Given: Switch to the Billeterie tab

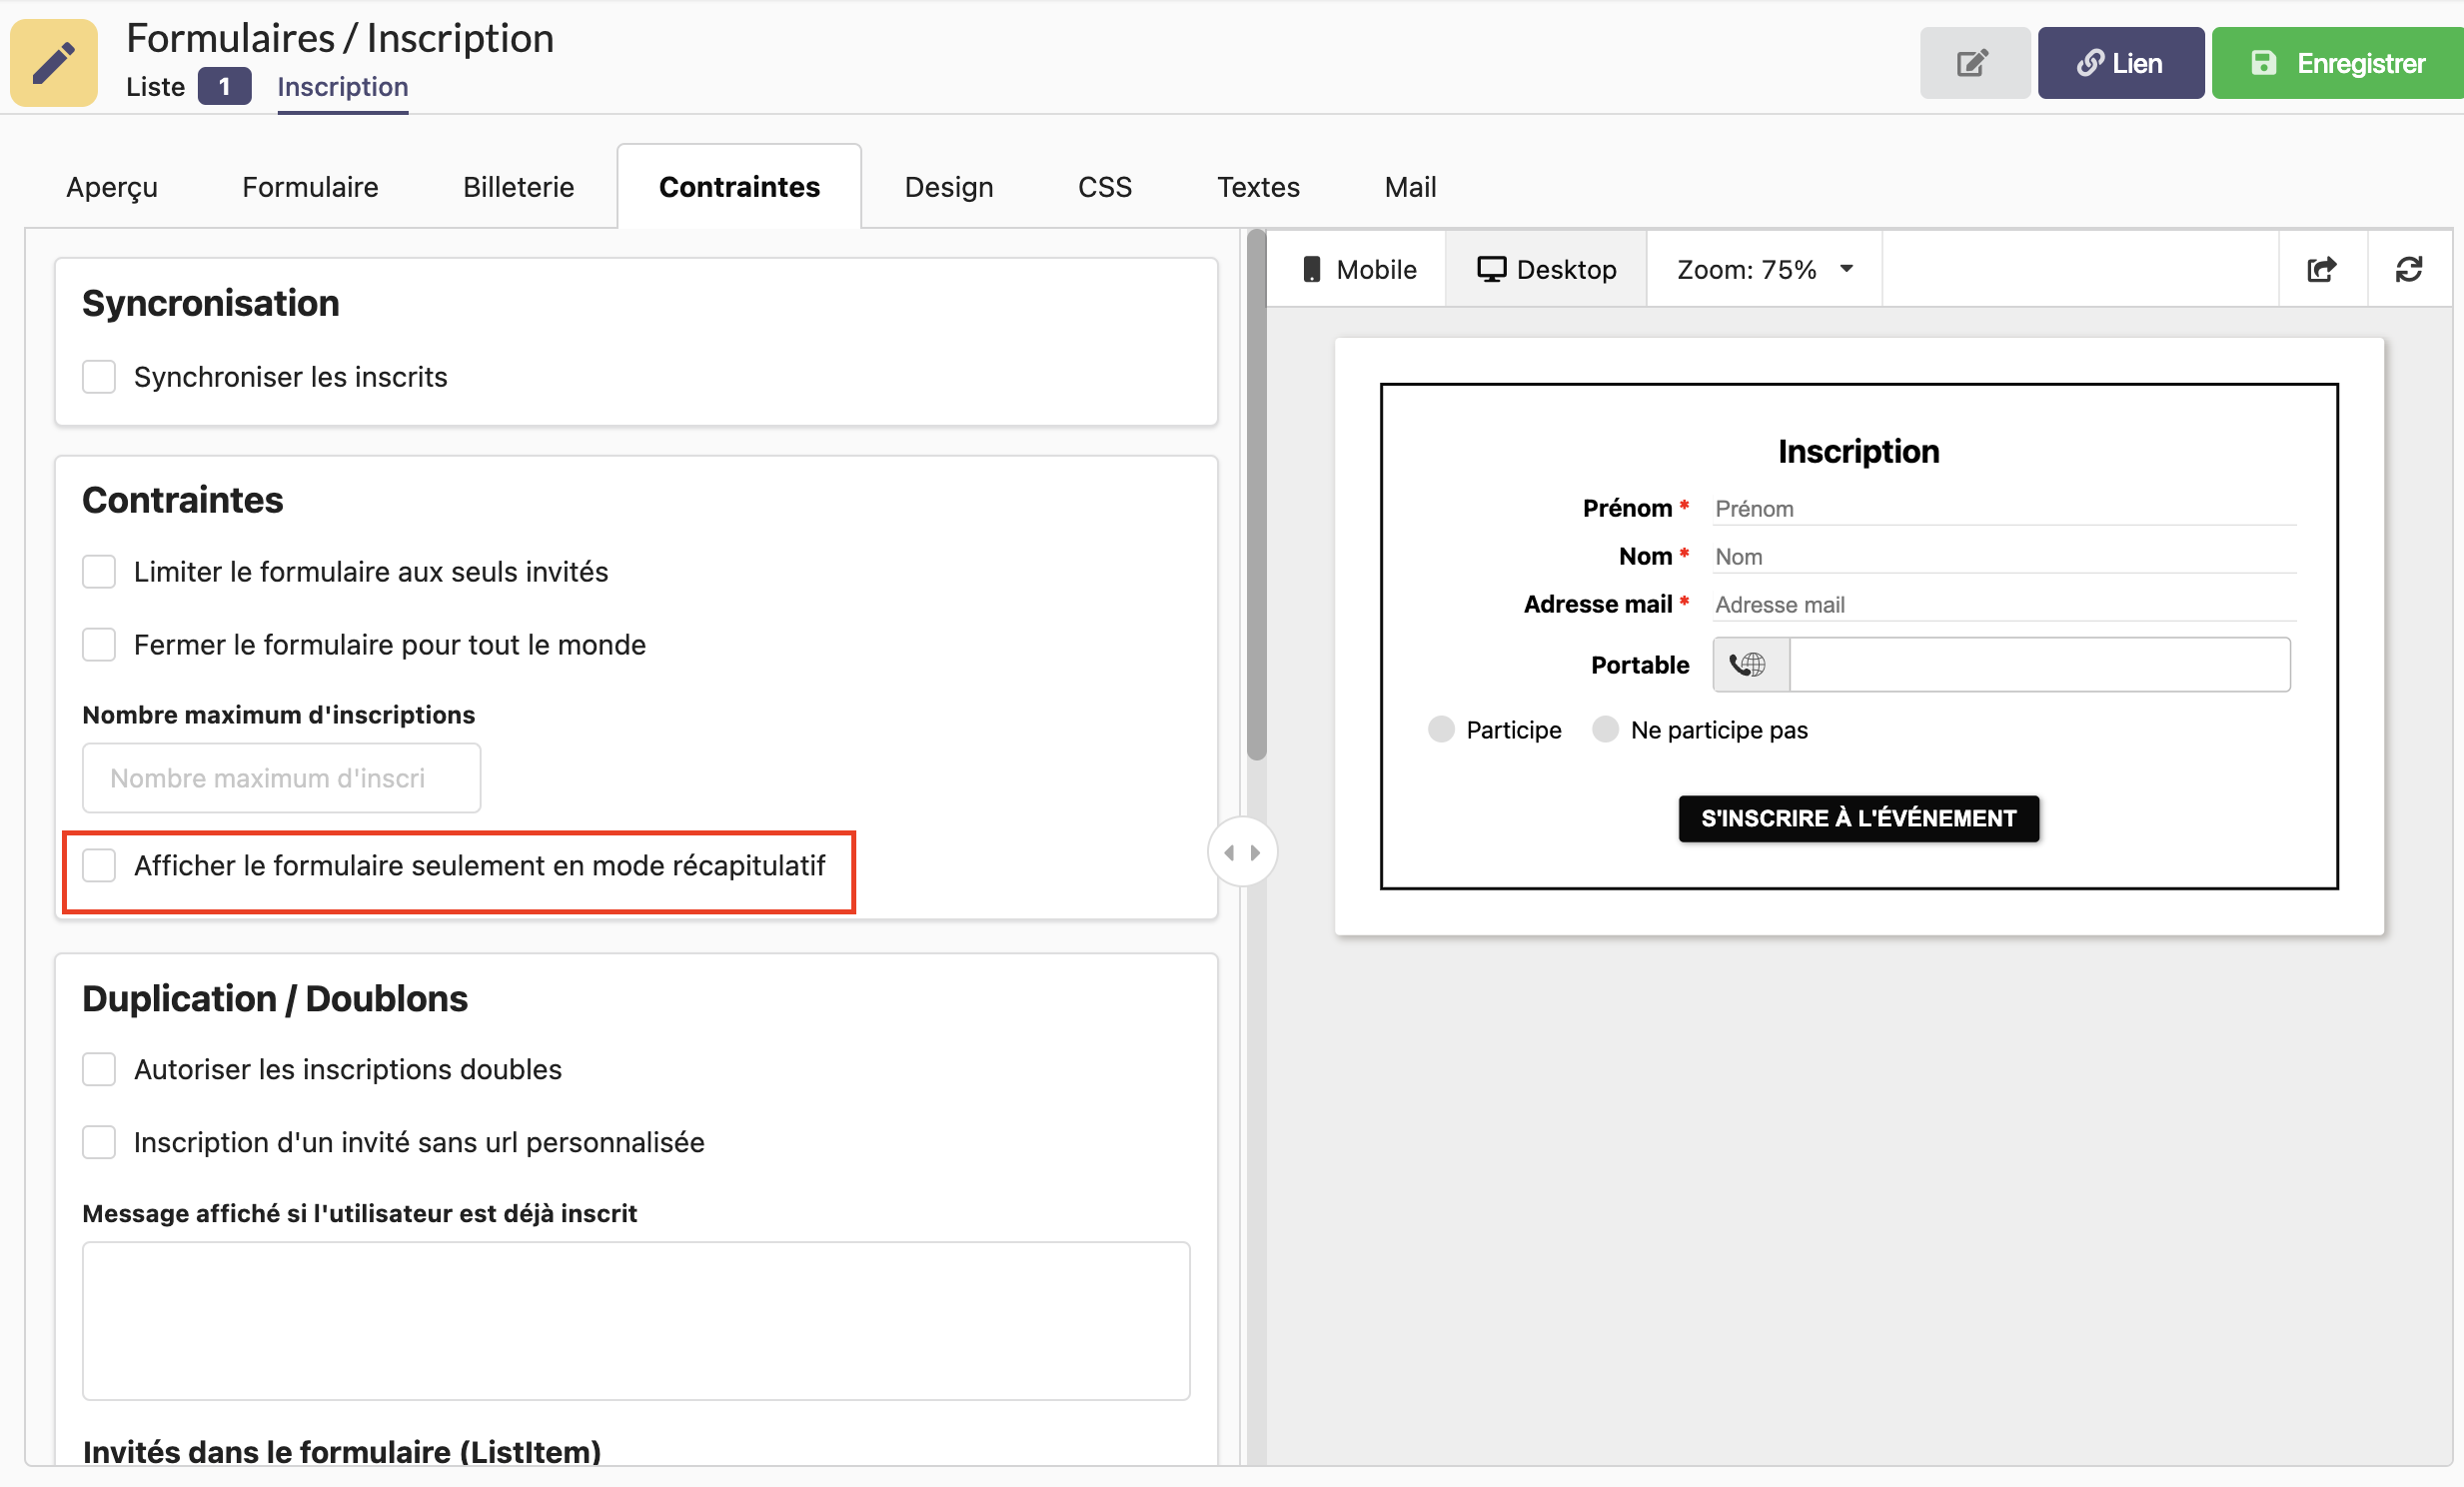Looking at the screenshot, I should [518, 187].
